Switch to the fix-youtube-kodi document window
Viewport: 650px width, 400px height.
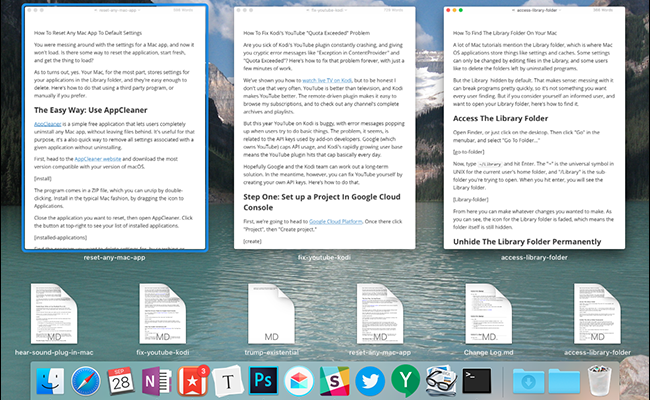point(325,100)
